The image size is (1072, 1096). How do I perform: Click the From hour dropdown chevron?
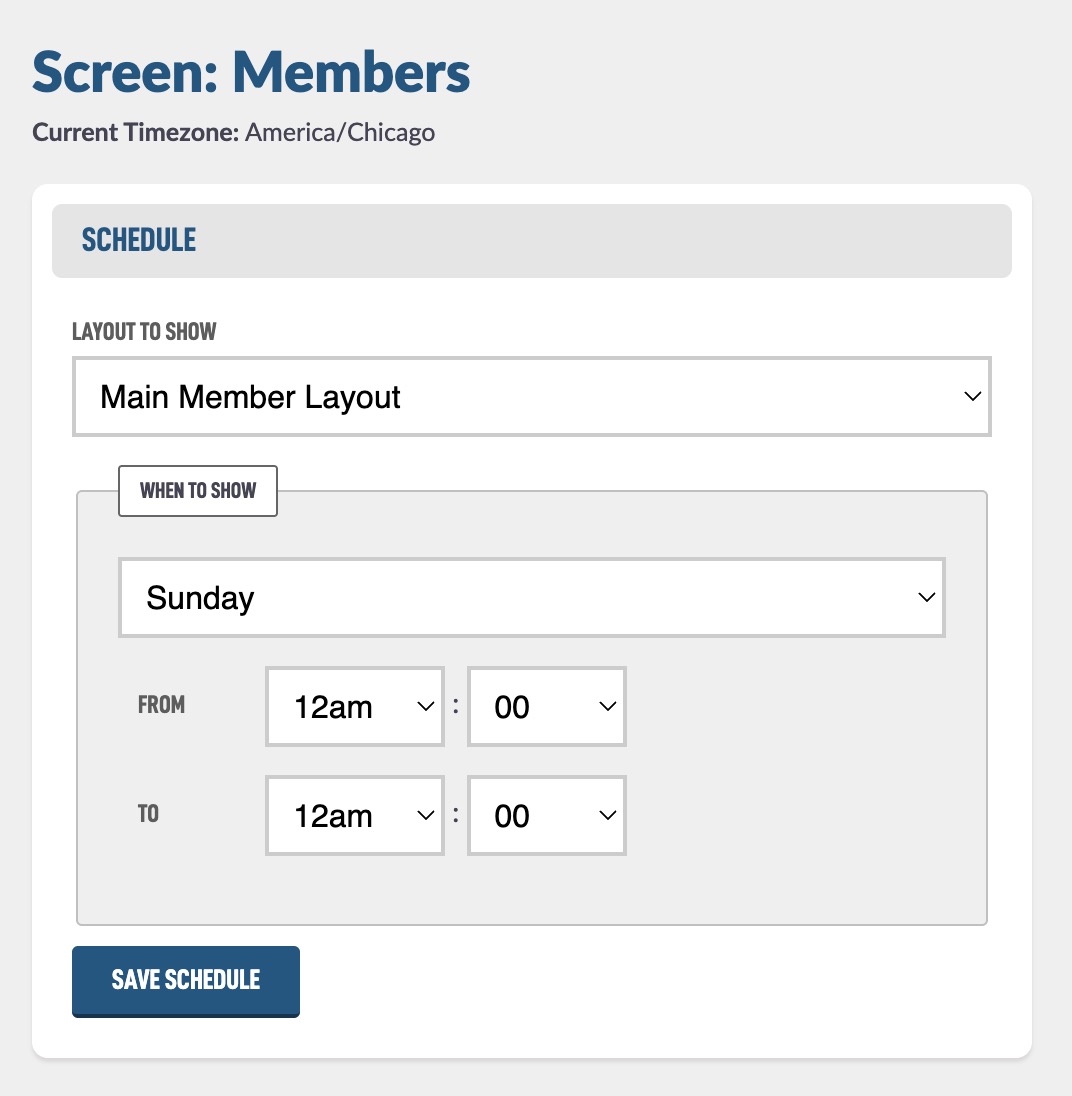(x=426, y=707)
